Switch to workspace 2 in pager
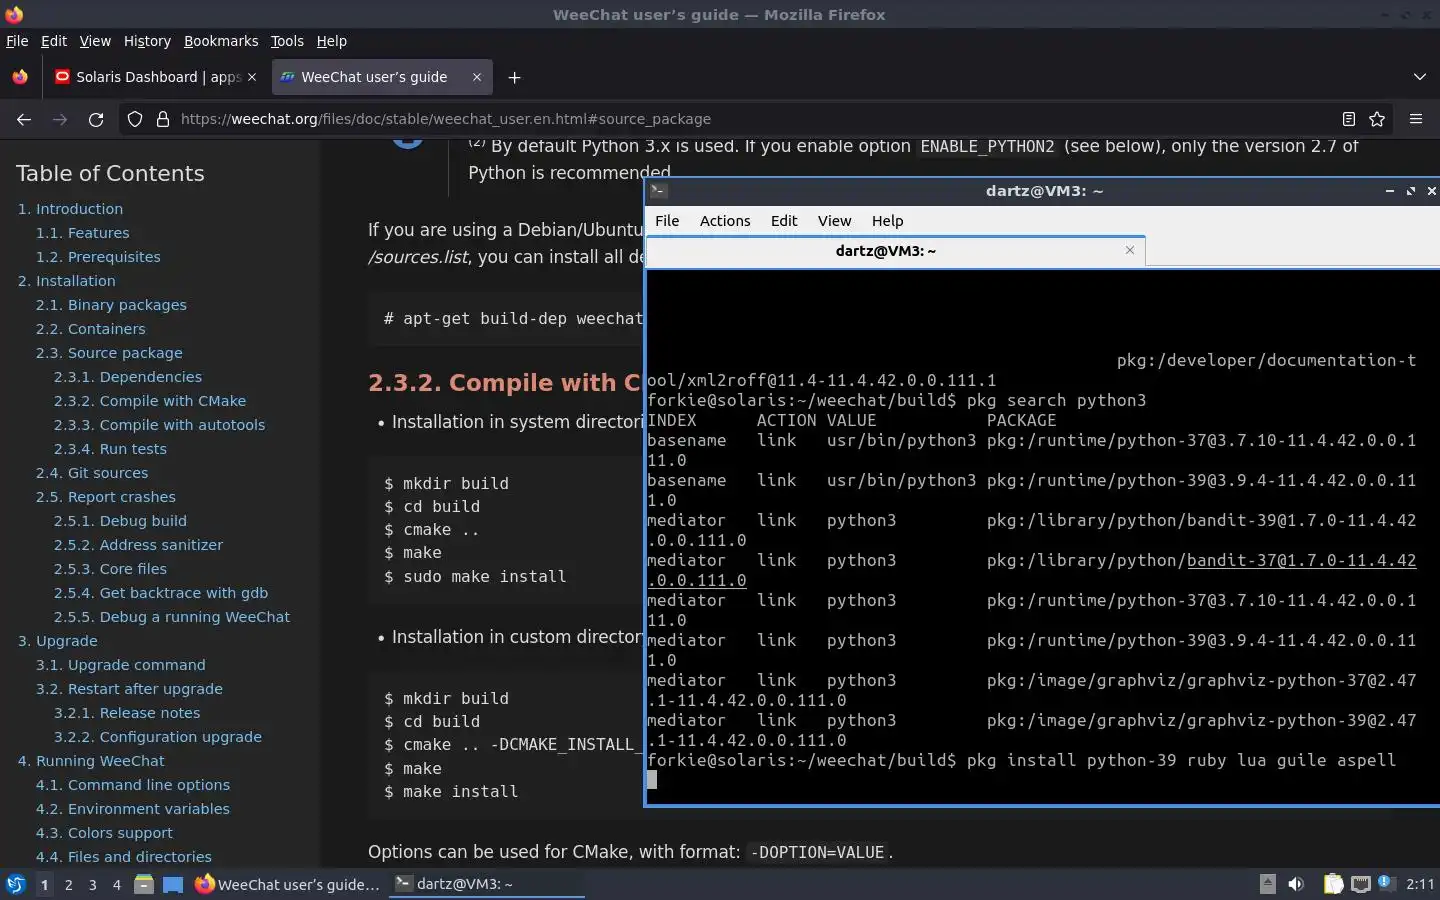Viewport: 1440px width, 900px height. 68,884
